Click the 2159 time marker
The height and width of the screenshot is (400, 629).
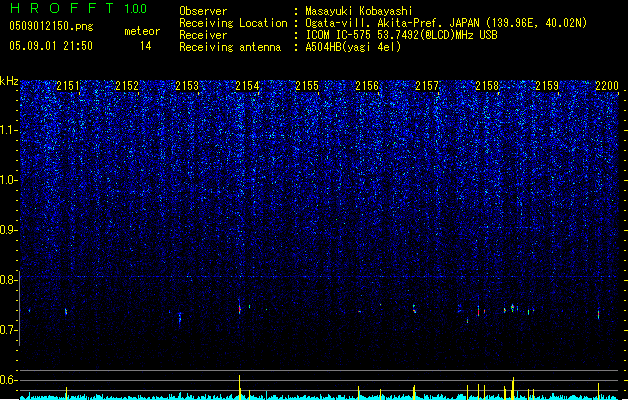(547, 86)
